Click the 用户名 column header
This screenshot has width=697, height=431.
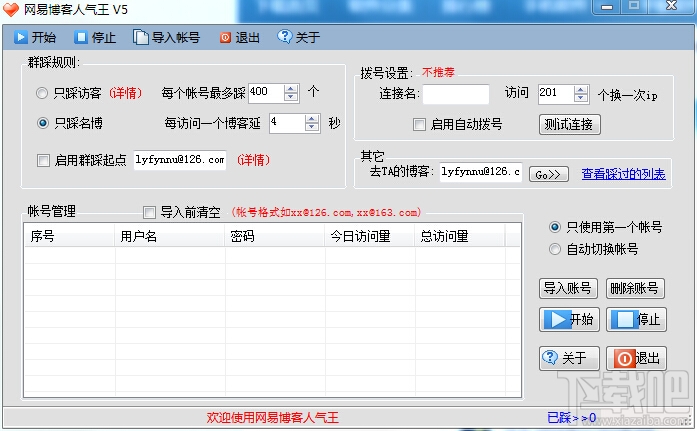[169, 235]
